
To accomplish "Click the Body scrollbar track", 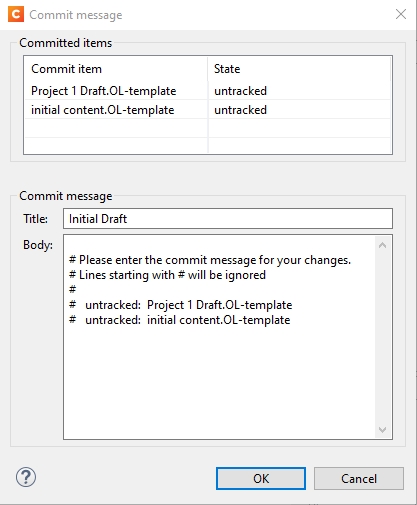I will pos(382,337).
